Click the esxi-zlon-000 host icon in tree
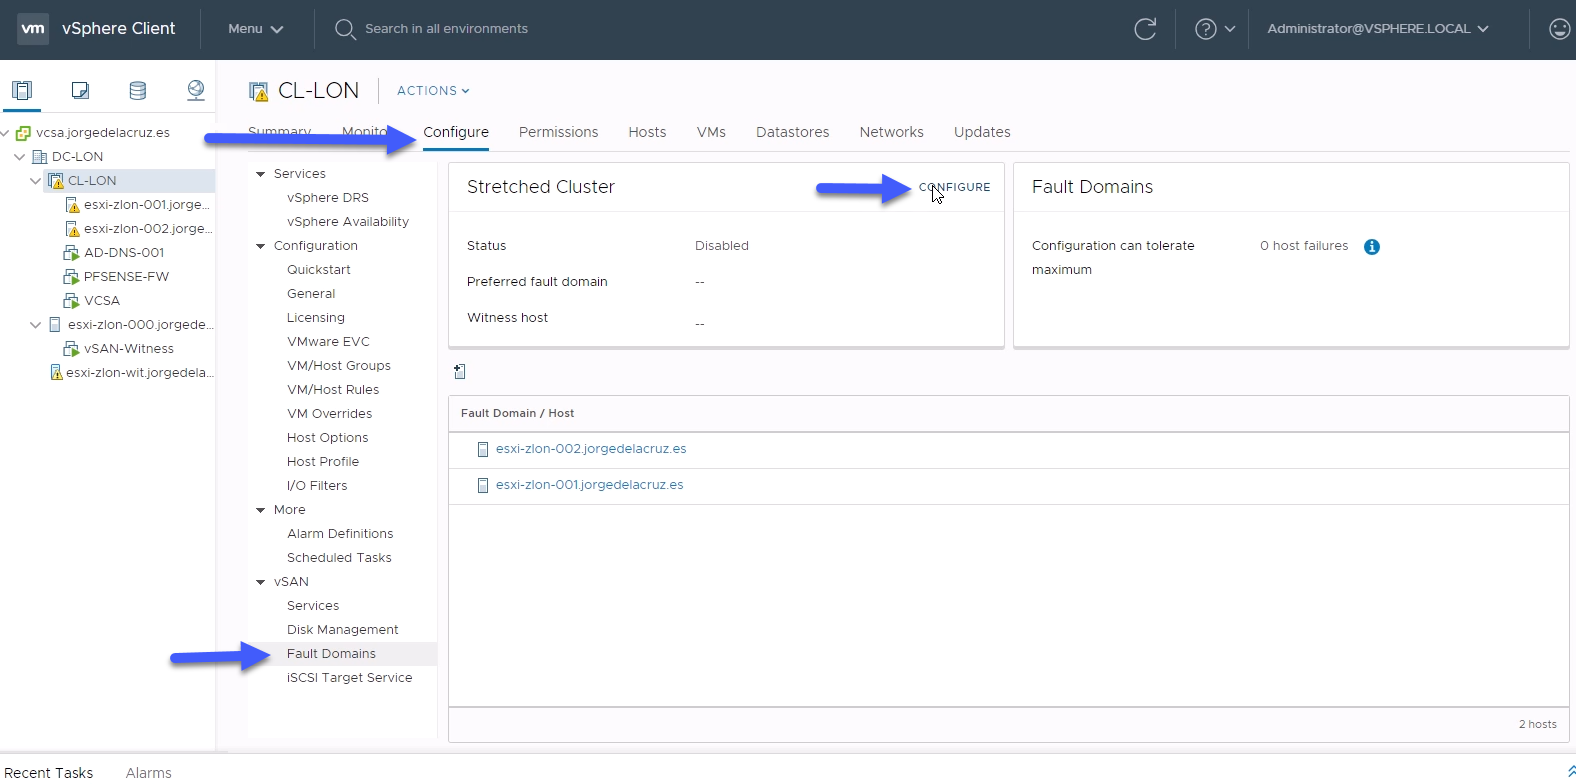1576x784 pixels. [55, 325]
